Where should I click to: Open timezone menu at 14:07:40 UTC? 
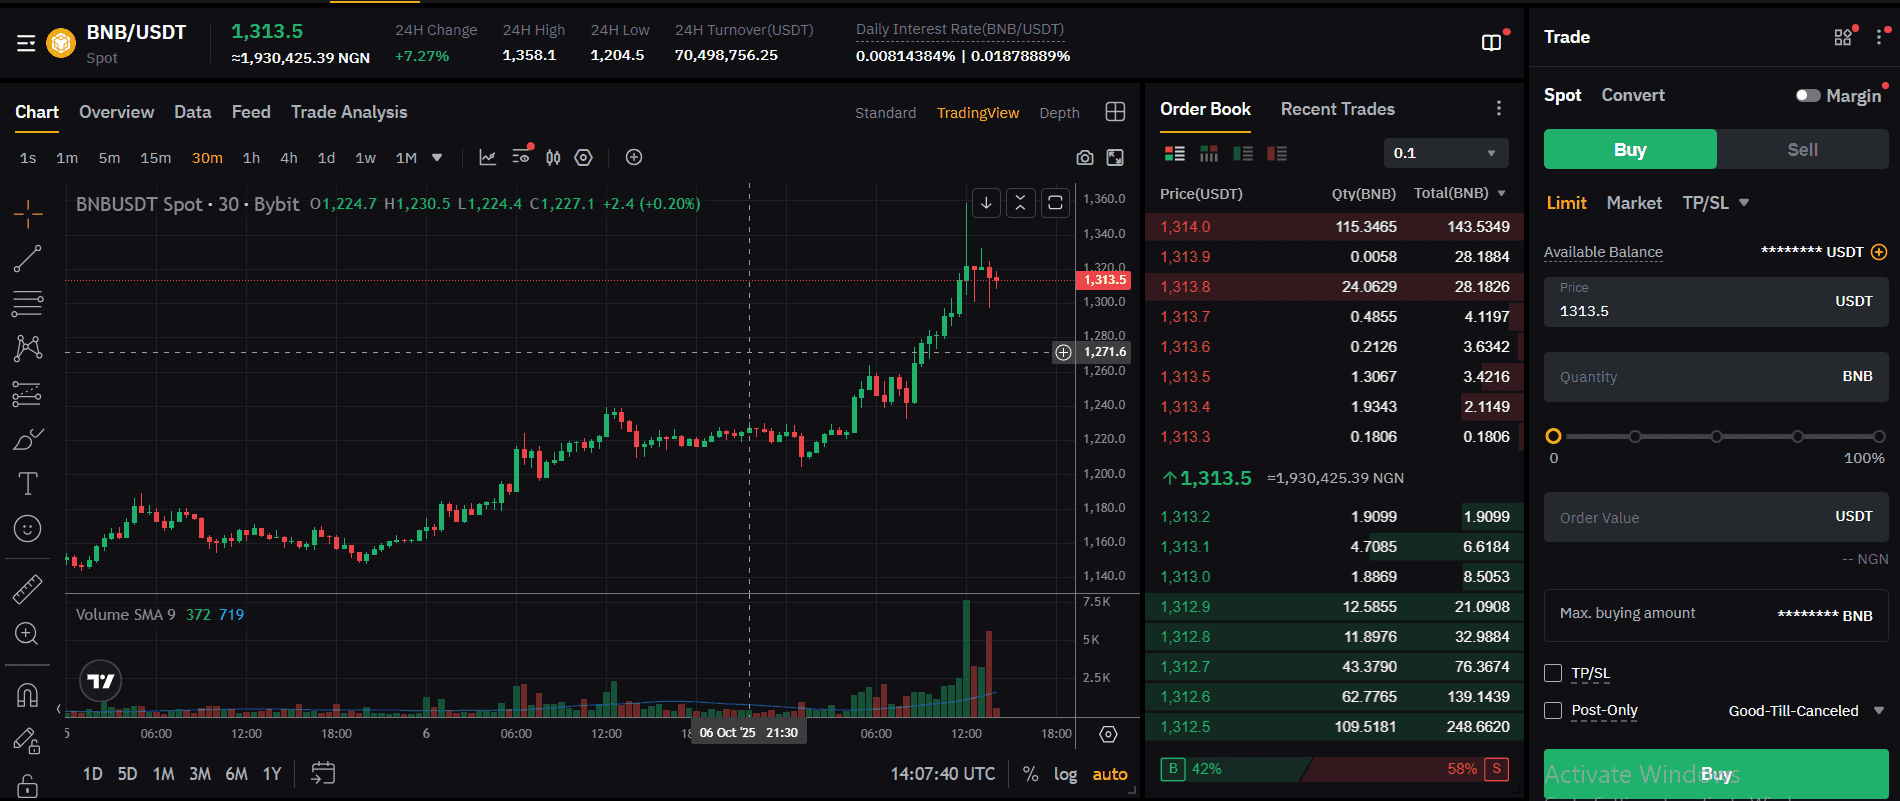click(x=943, y=774)
